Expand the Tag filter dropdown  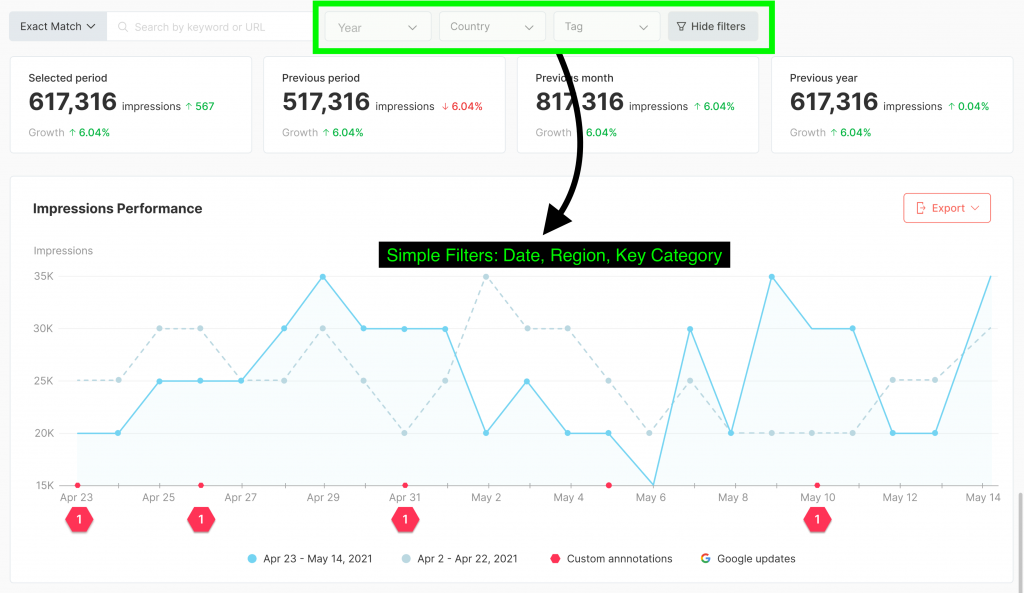pos(606,27)
